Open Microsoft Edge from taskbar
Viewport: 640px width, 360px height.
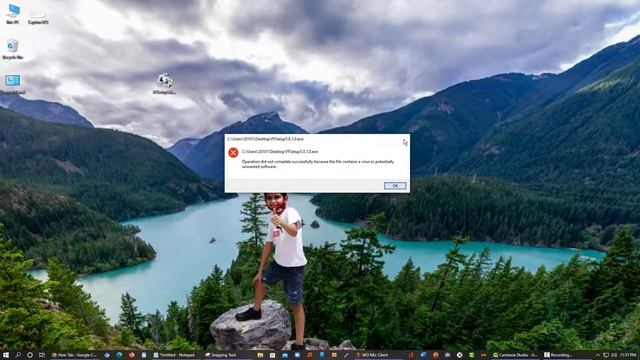pyautogui.click(x=119, y=355)
